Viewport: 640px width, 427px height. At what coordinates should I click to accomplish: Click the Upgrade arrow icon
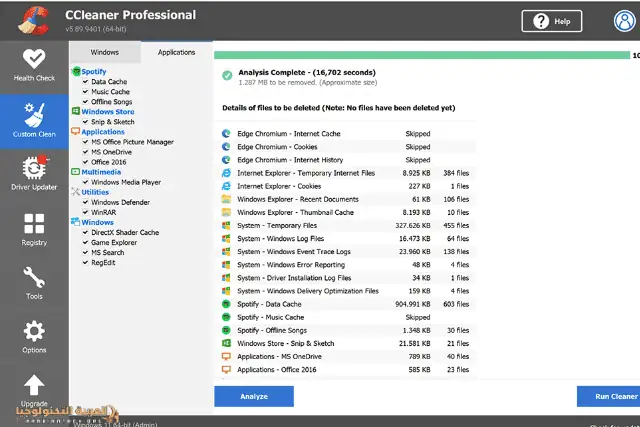pyautogui.click(x=34, y=385)
